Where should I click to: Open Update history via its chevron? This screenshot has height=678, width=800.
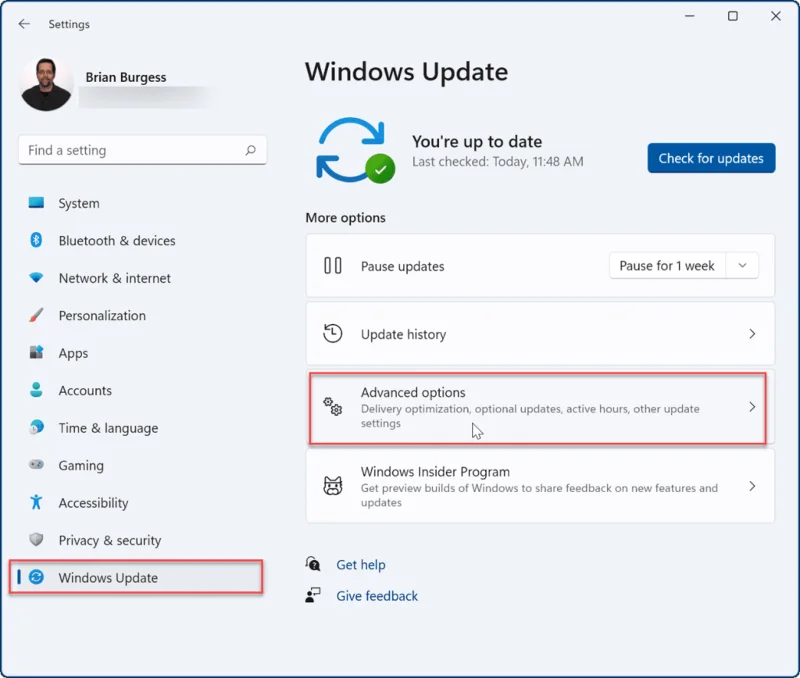752,334
